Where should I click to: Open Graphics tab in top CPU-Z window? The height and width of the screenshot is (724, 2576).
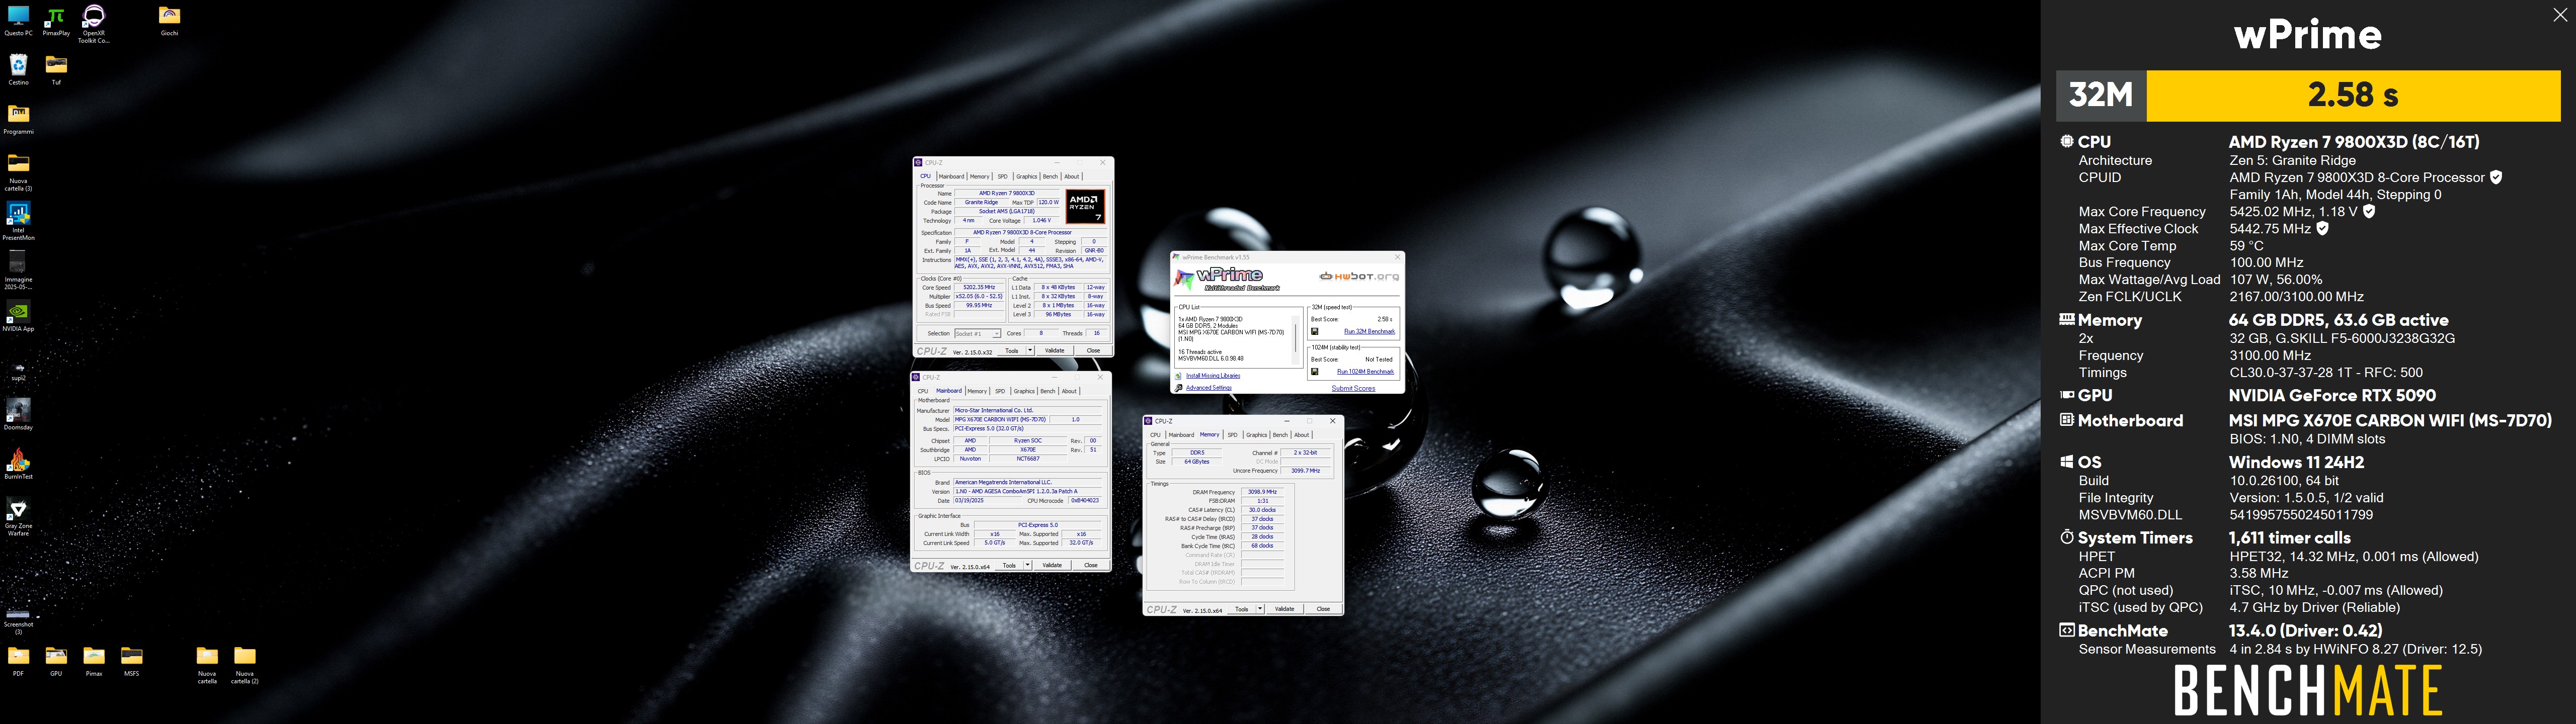(x=1027, y=176)
